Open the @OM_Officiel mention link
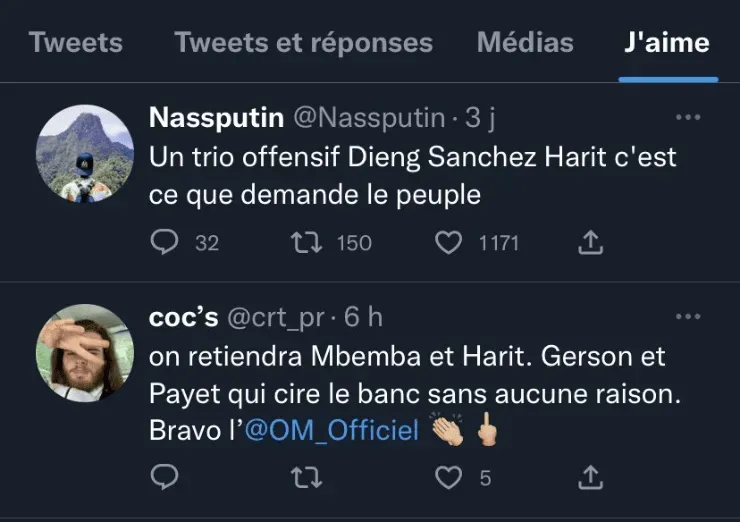The width and height of the screenshot is (740, 522). (x=331, y=431)
